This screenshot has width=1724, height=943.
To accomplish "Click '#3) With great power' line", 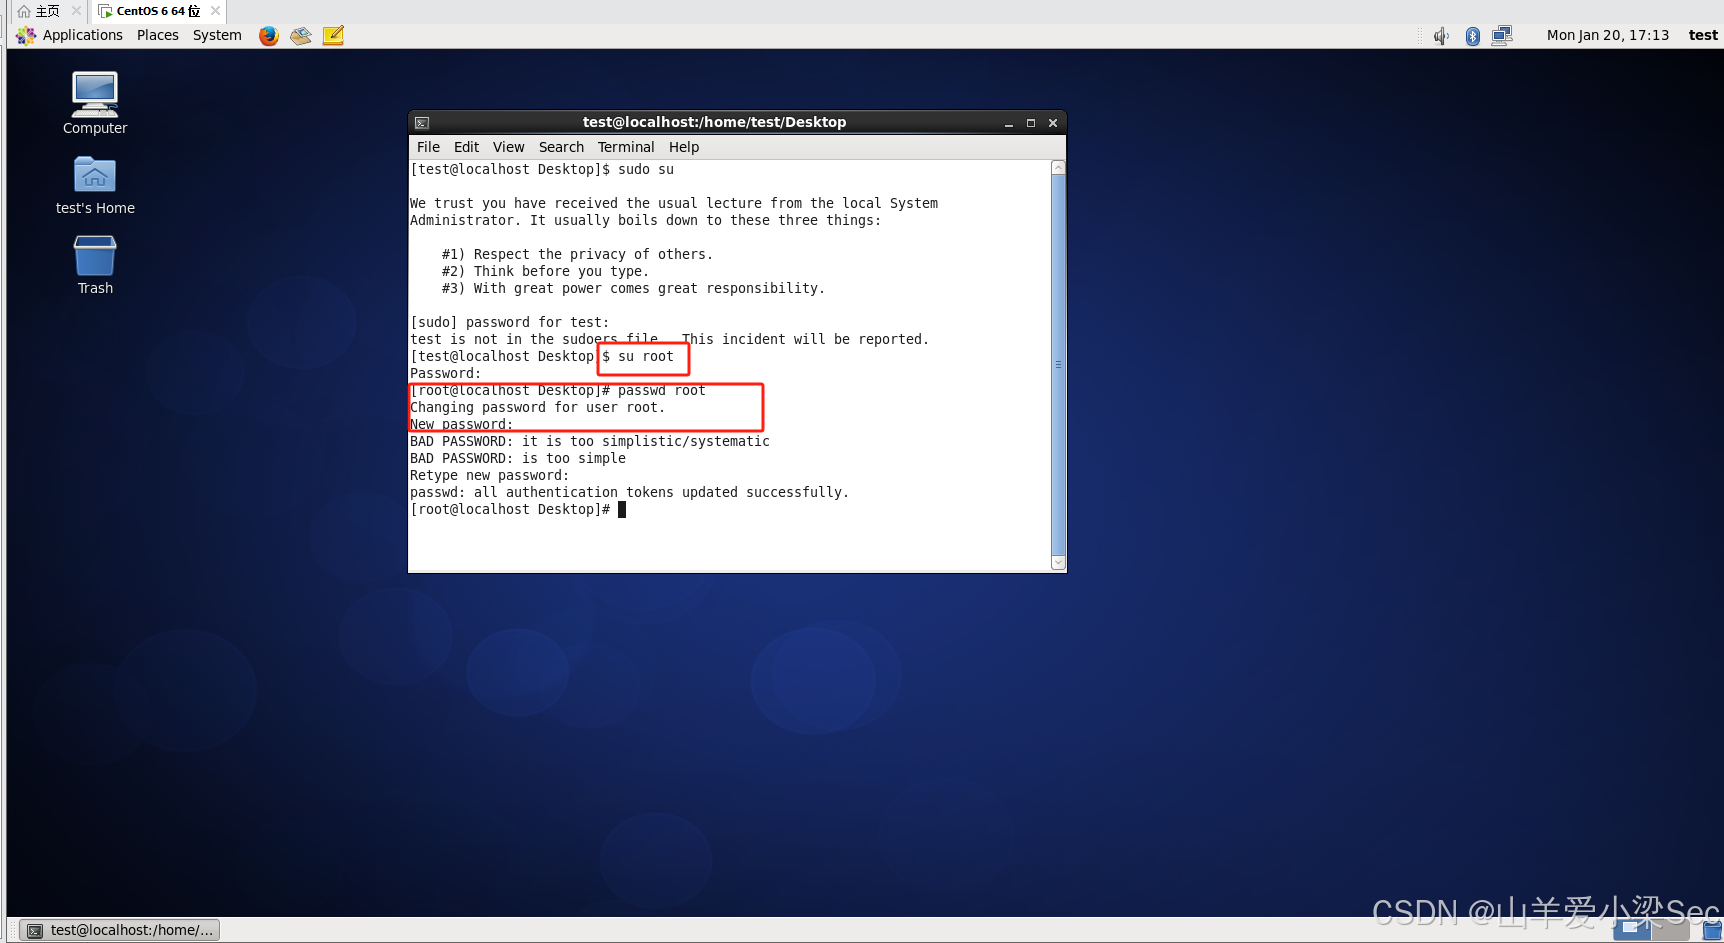I will pyautogui.click(x=633, y=288).
